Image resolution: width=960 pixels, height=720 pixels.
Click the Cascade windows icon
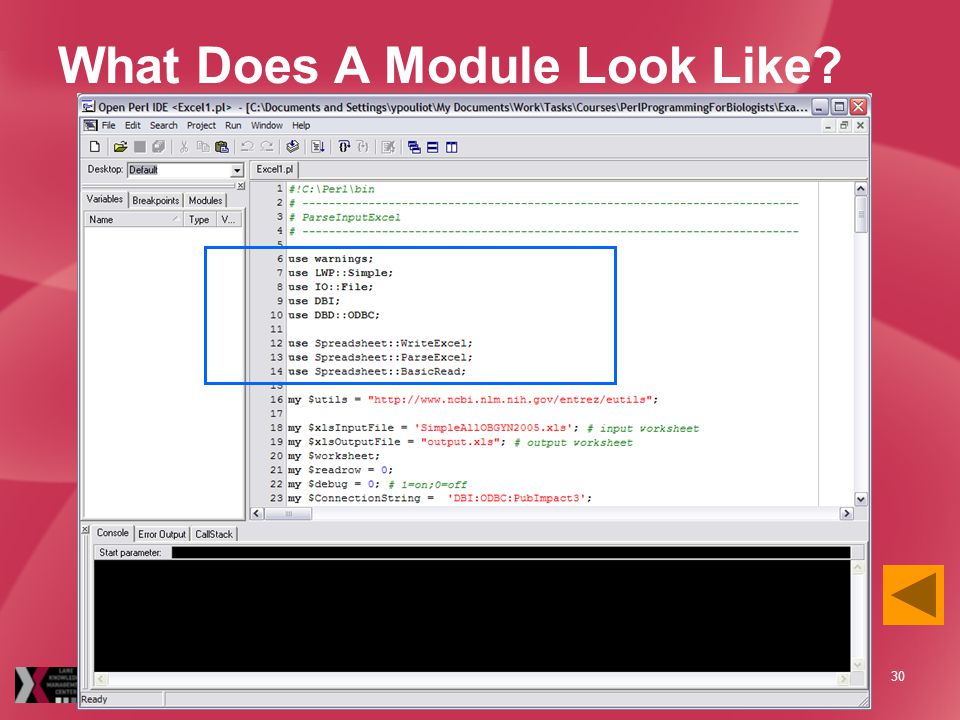click(414, 147)
